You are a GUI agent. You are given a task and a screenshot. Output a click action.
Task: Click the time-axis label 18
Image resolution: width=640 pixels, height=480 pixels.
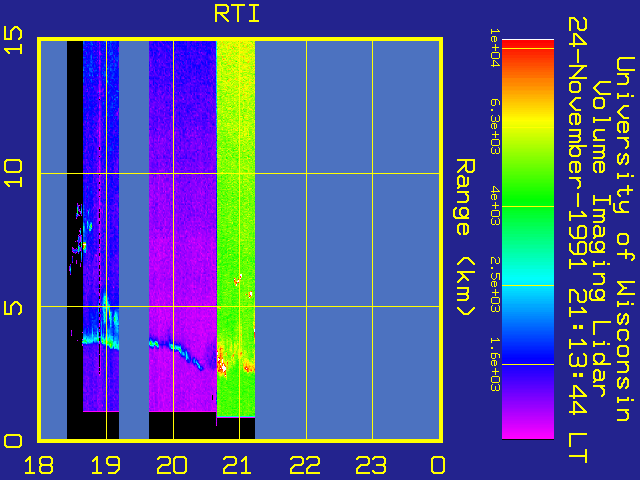[x=39, y=465]
